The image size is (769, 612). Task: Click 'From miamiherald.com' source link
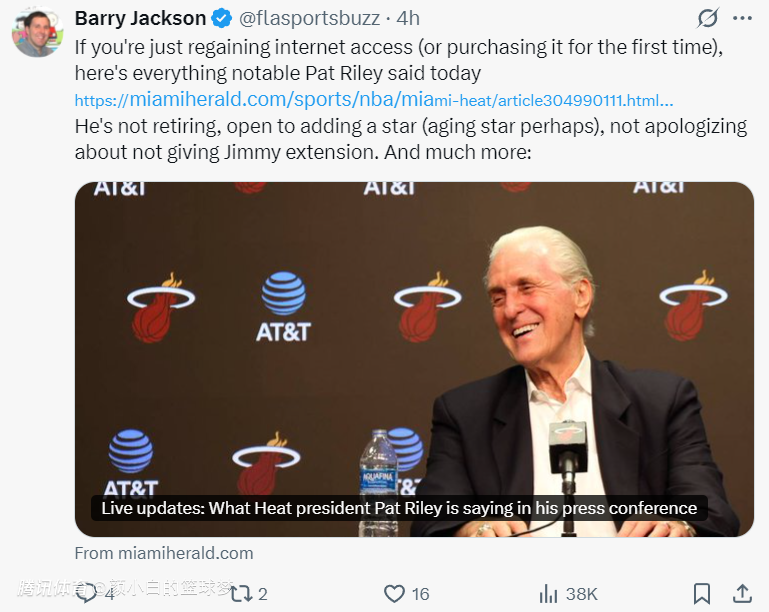pyautogui.click(x=164, y=553)
